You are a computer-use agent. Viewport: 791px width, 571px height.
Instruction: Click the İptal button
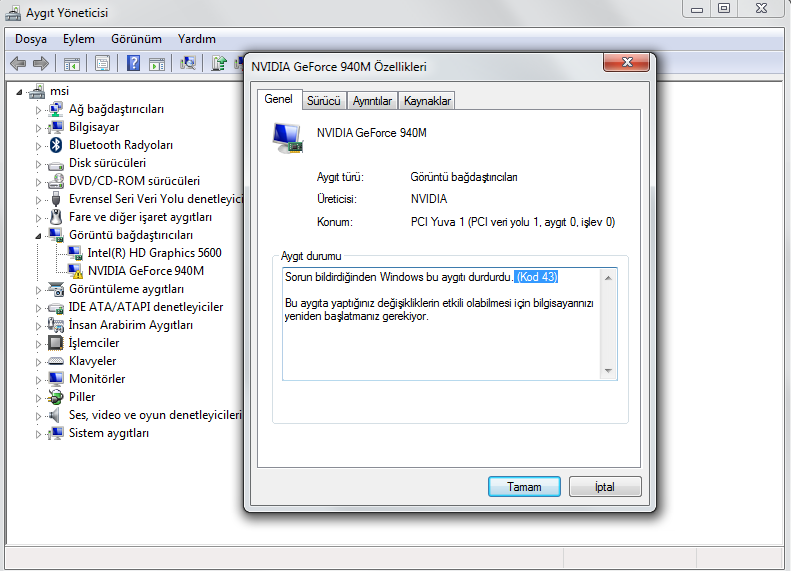tap(605, 487)
